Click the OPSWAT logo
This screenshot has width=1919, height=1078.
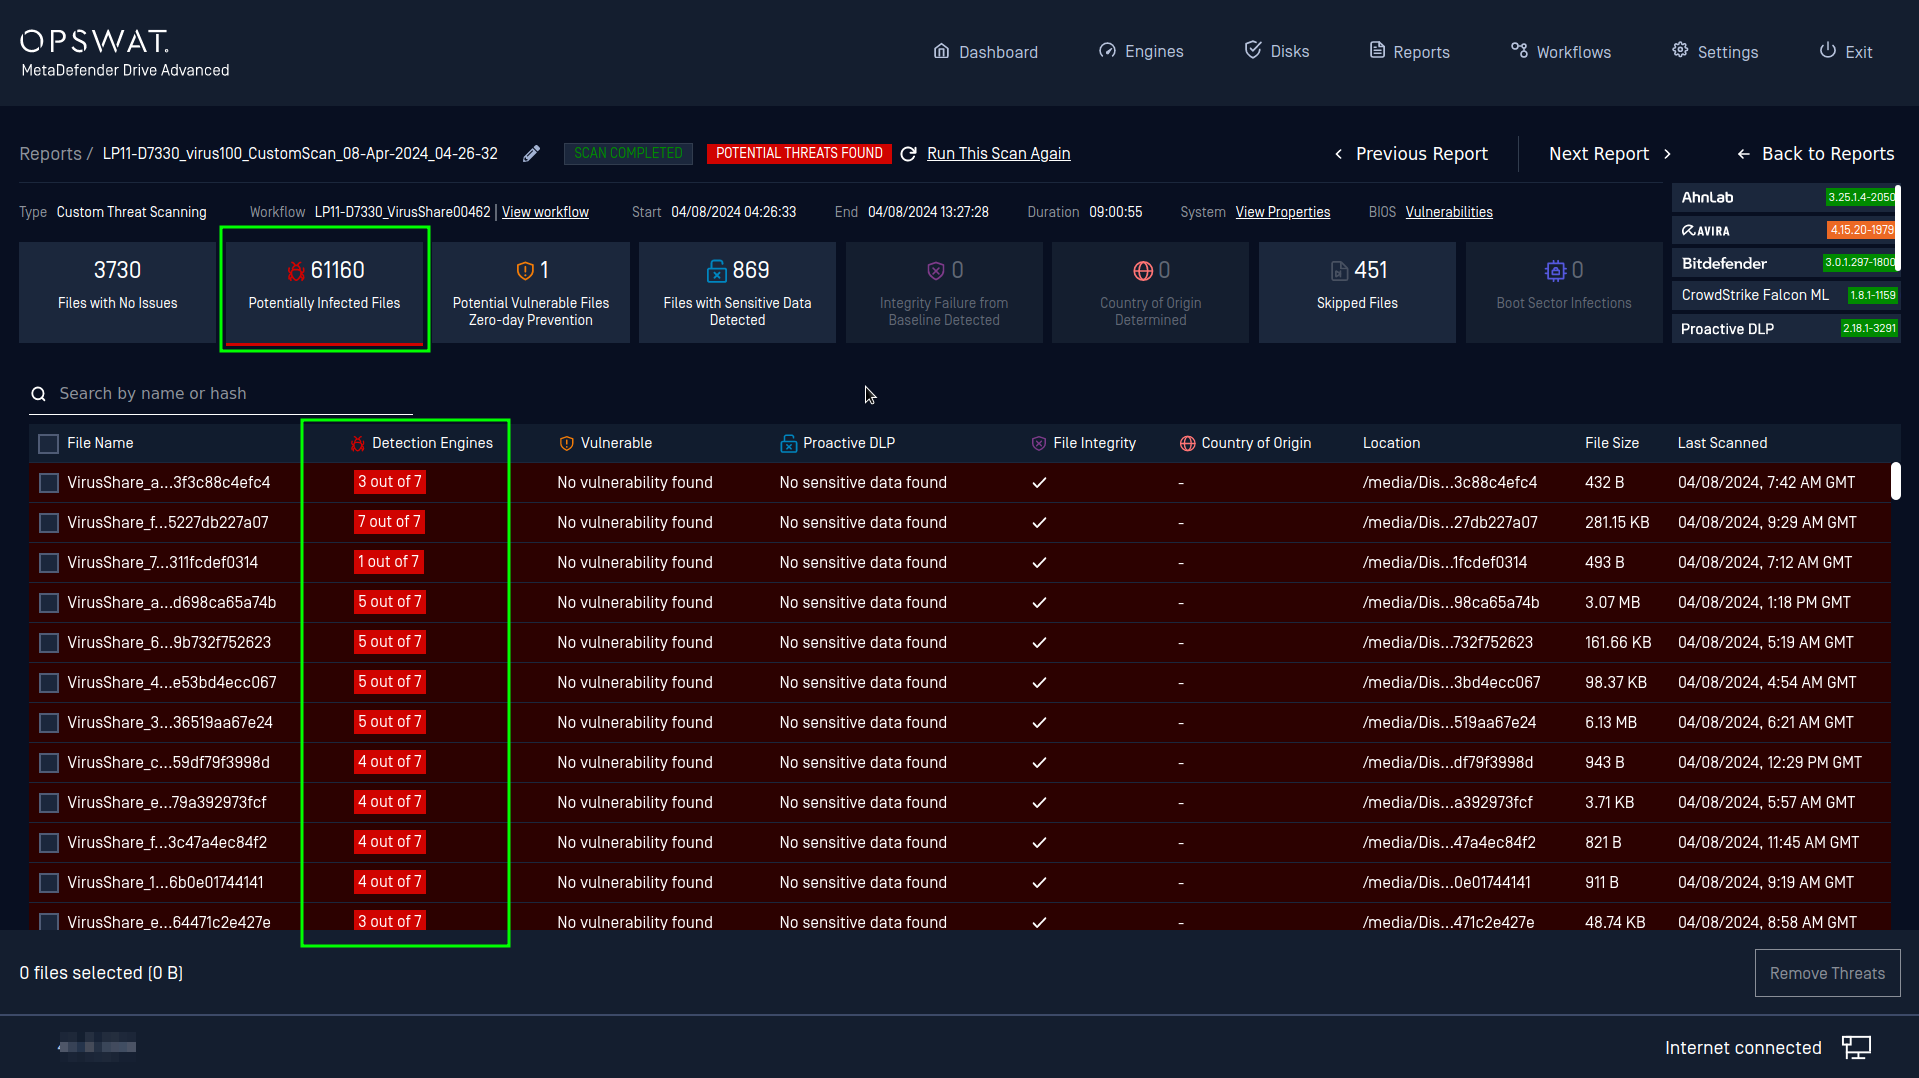[94, 41]
